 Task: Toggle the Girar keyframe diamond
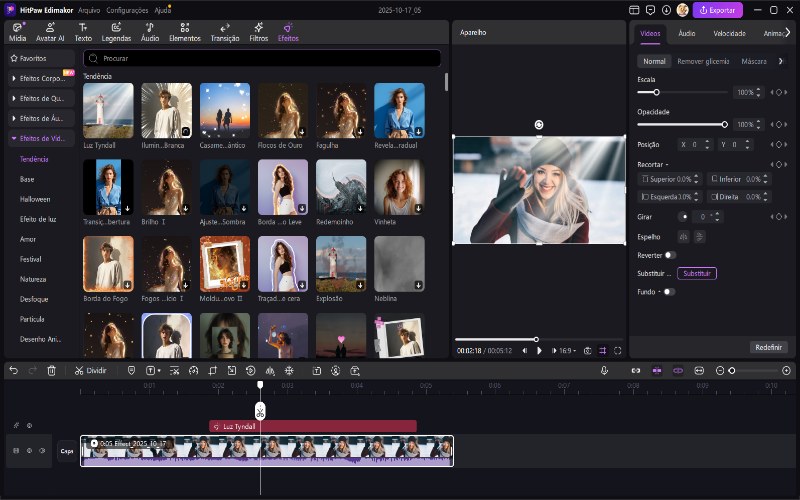pos(779,217)
